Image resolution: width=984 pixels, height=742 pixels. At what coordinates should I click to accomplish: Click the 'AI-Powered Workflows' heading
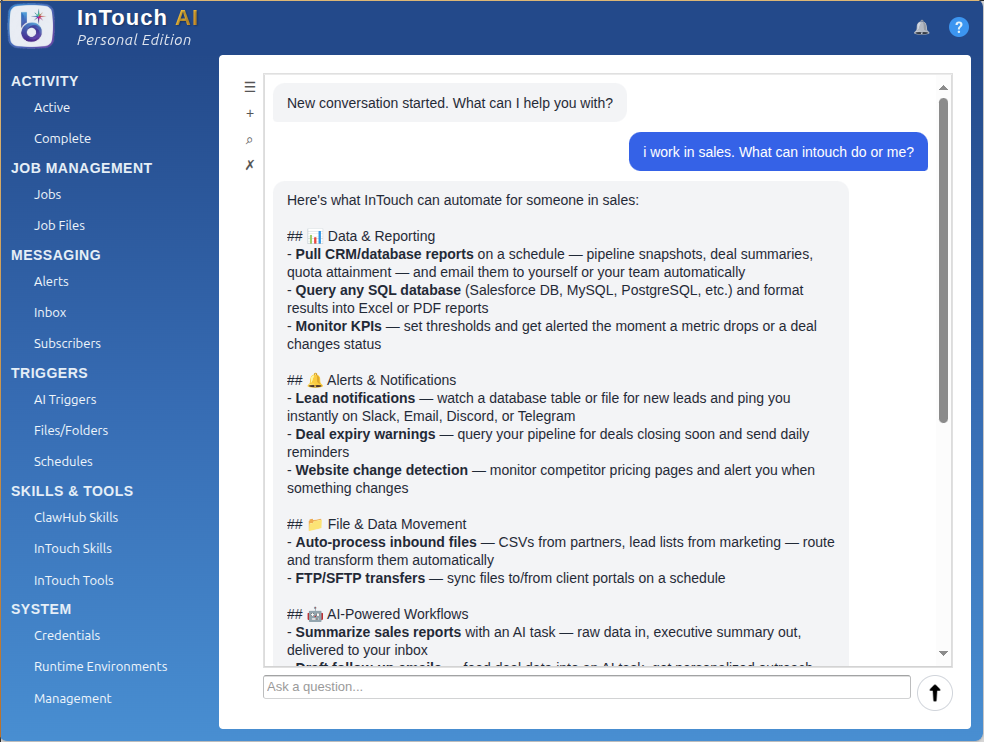pos(398,614)
